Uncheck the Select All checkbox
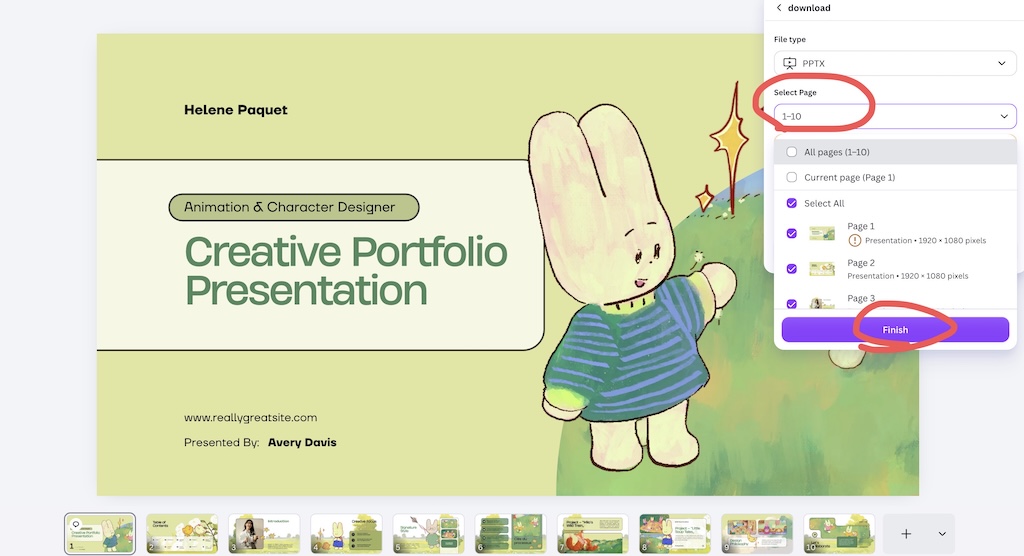 (792, 203)
